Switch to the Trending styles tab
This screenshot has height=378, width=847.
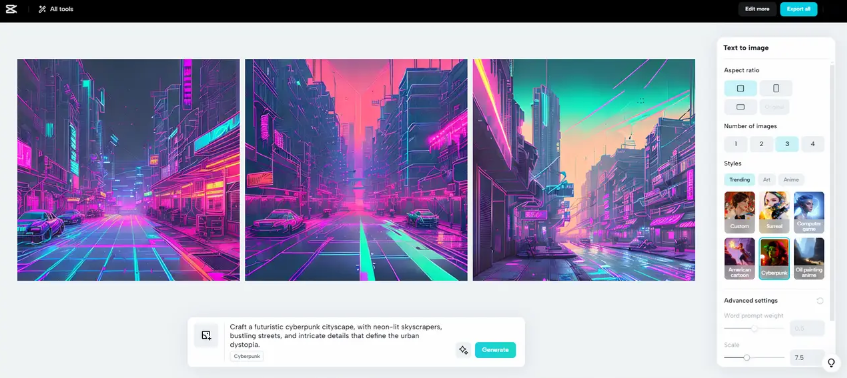[x=740, y=180]
